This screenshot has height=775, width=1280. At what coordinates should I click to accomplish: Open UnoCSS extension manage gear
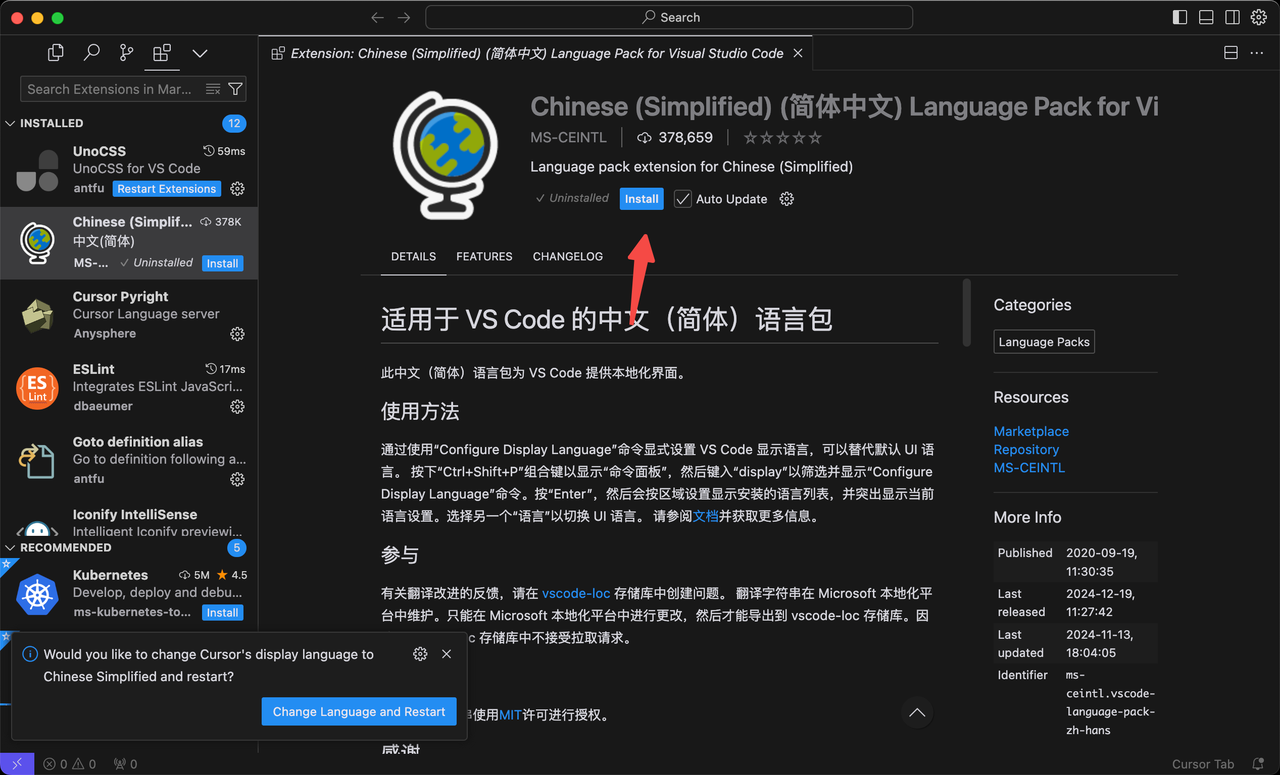click(237, 189)
